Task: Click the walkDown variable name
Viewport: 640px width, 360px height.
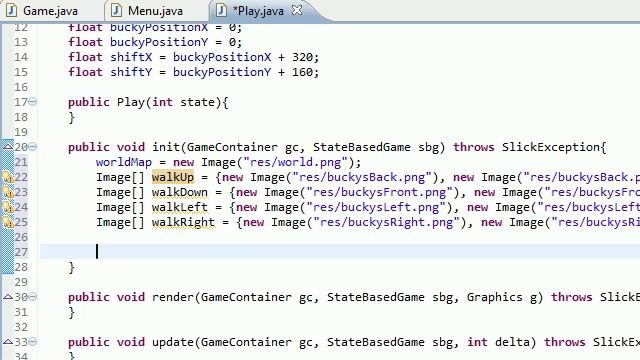Action: pyautogui.click(x=180, y=192)
